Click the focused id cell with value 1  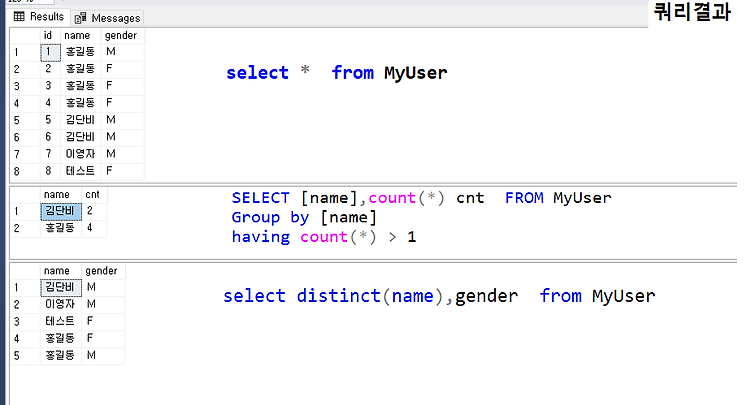coord(50,52)
